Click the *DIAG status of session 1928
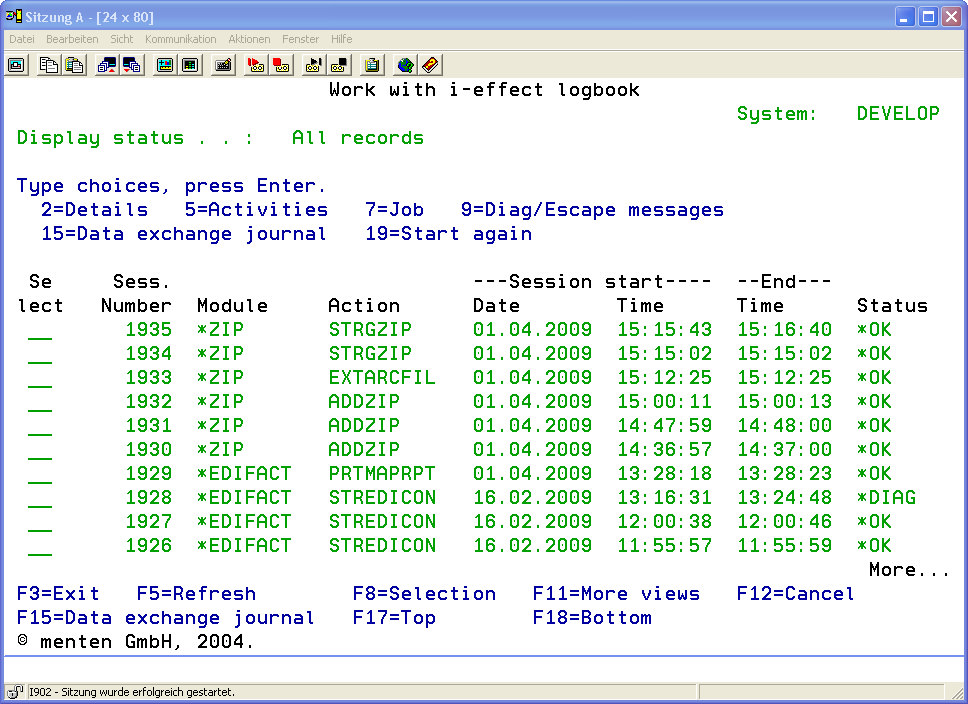968x704 pixels. (886, 498)
